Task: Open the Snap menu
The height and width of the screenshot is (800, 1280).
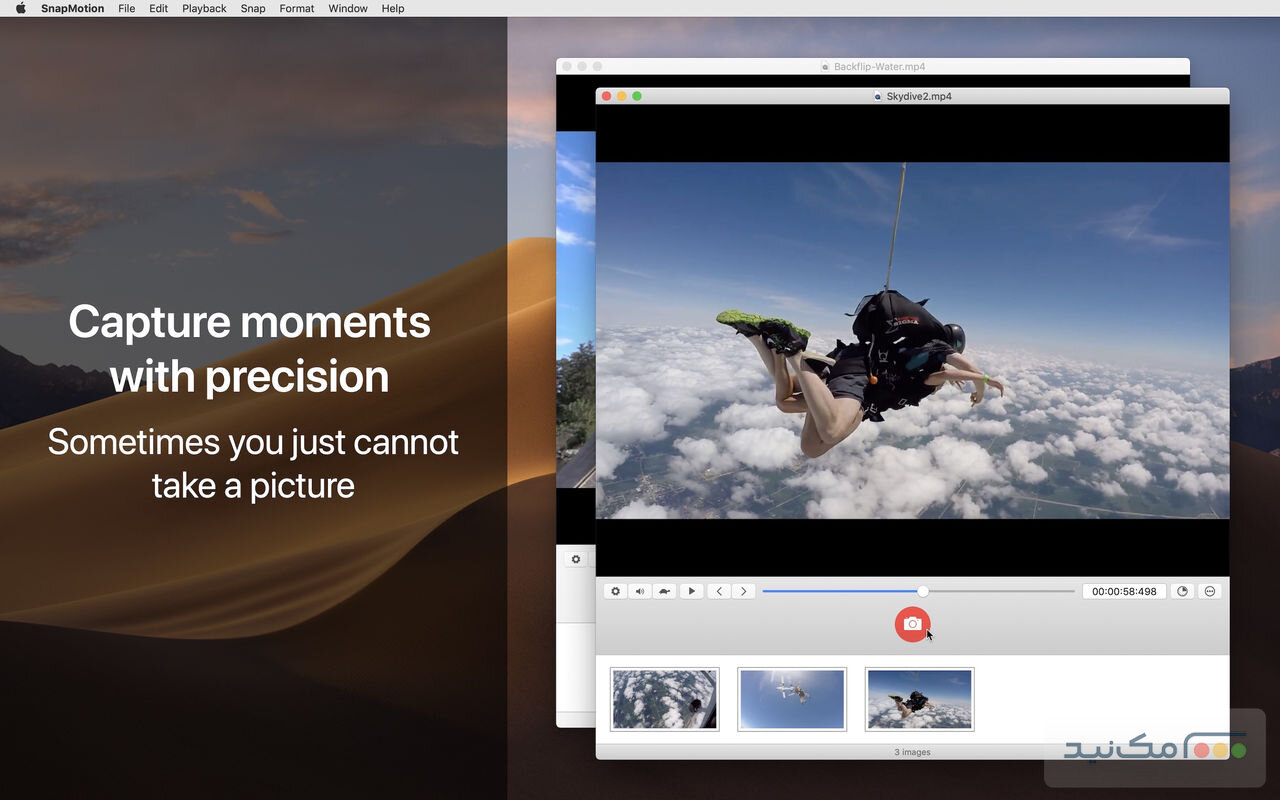Action: pos(253,8)
